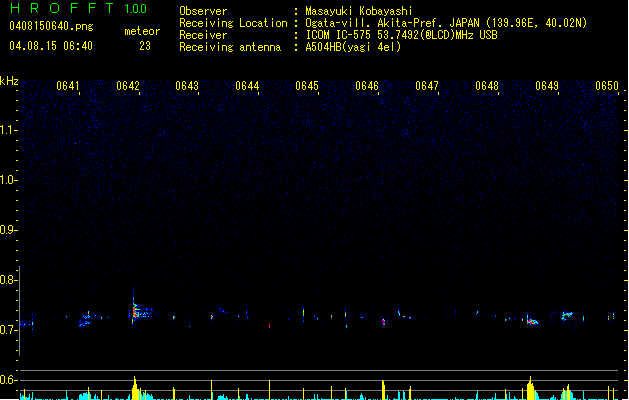Click the 0643 time marker

click(187, 86)
